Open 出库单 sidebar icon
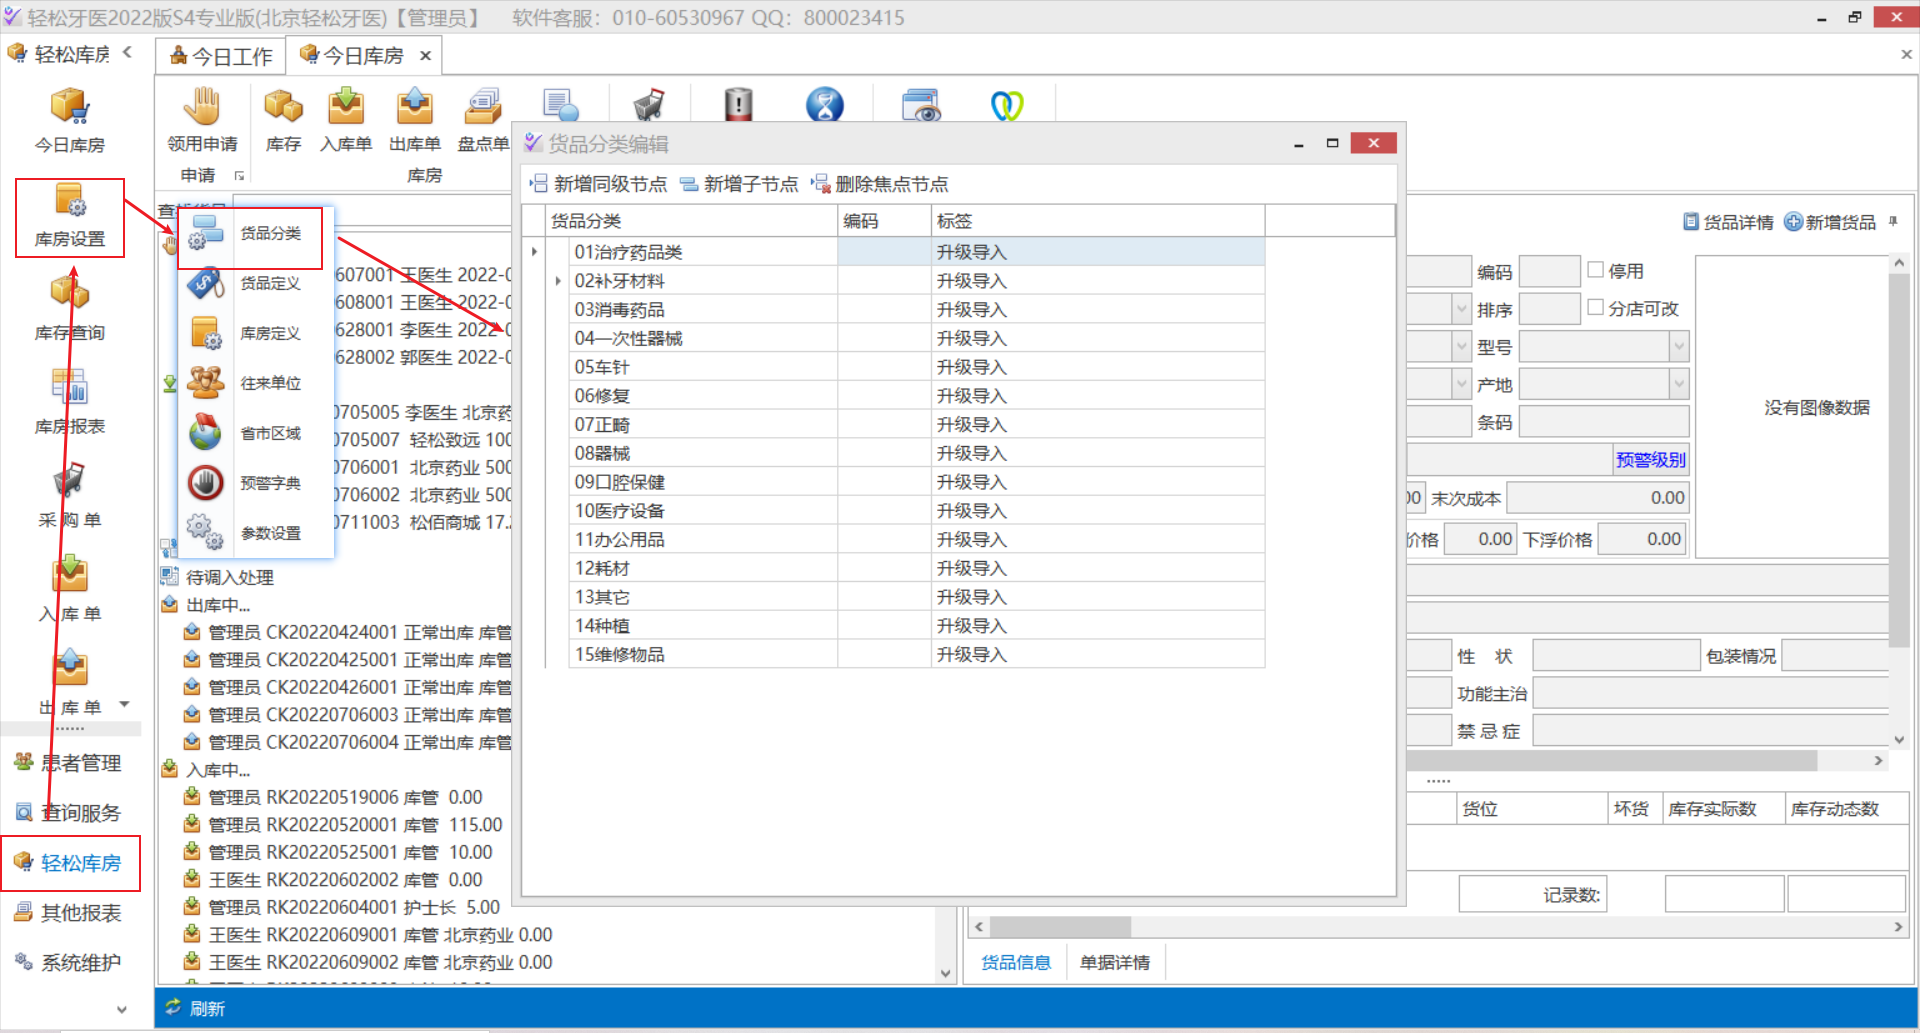Image resolution: width=1920 pixels, height=1033 pixels. pos(70,684)
